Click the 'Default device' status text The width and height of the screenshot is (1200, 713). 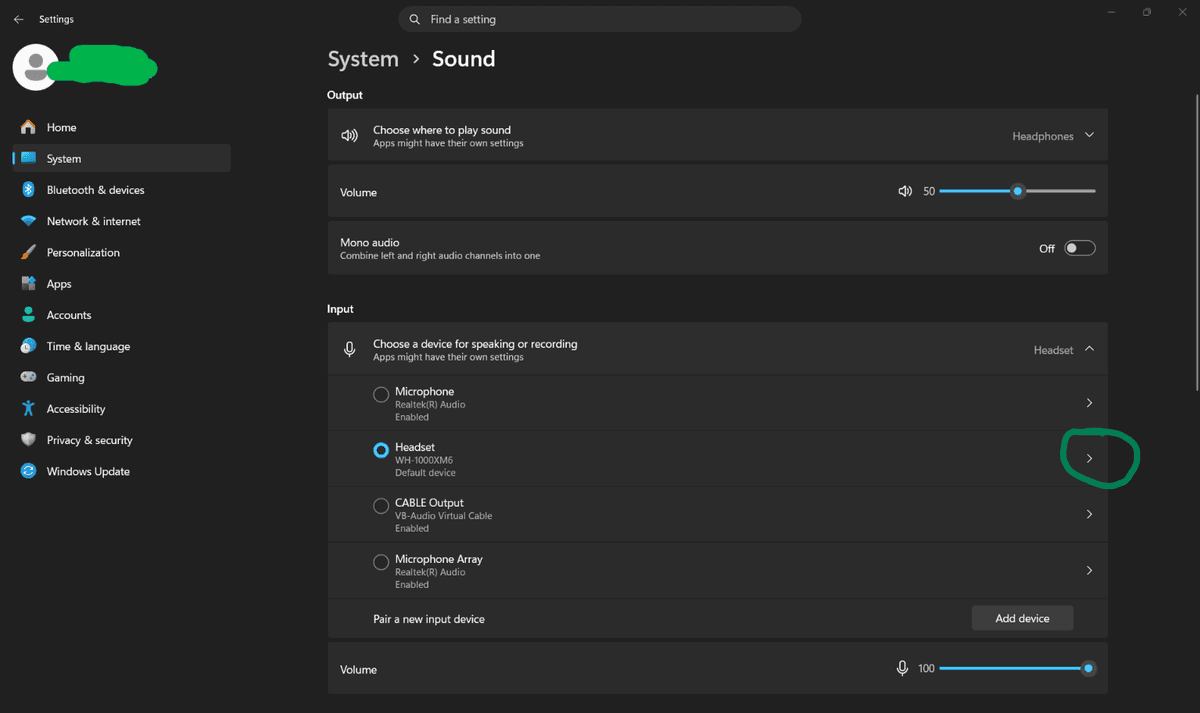point(425,473)
